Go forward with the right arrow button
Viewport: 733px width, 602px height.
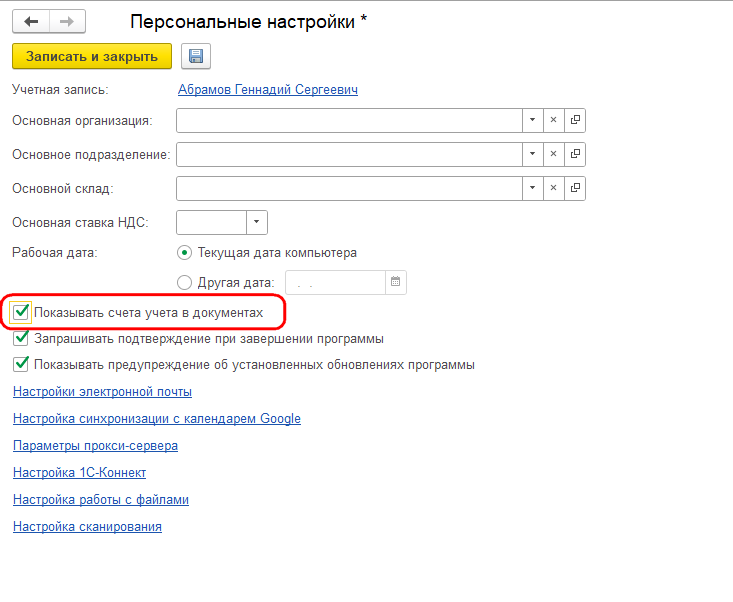[67, 22]
